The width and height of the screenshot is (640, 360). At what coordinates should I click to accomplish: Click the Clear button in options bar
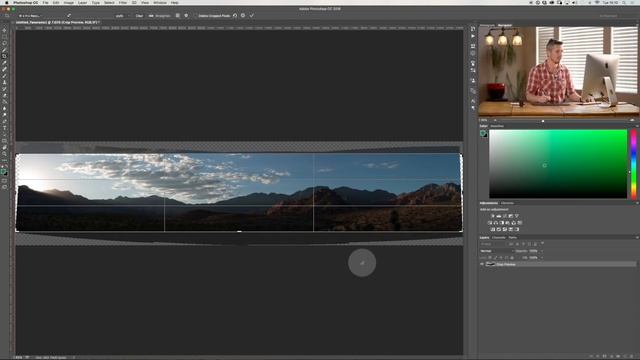[x=139, y=16]
